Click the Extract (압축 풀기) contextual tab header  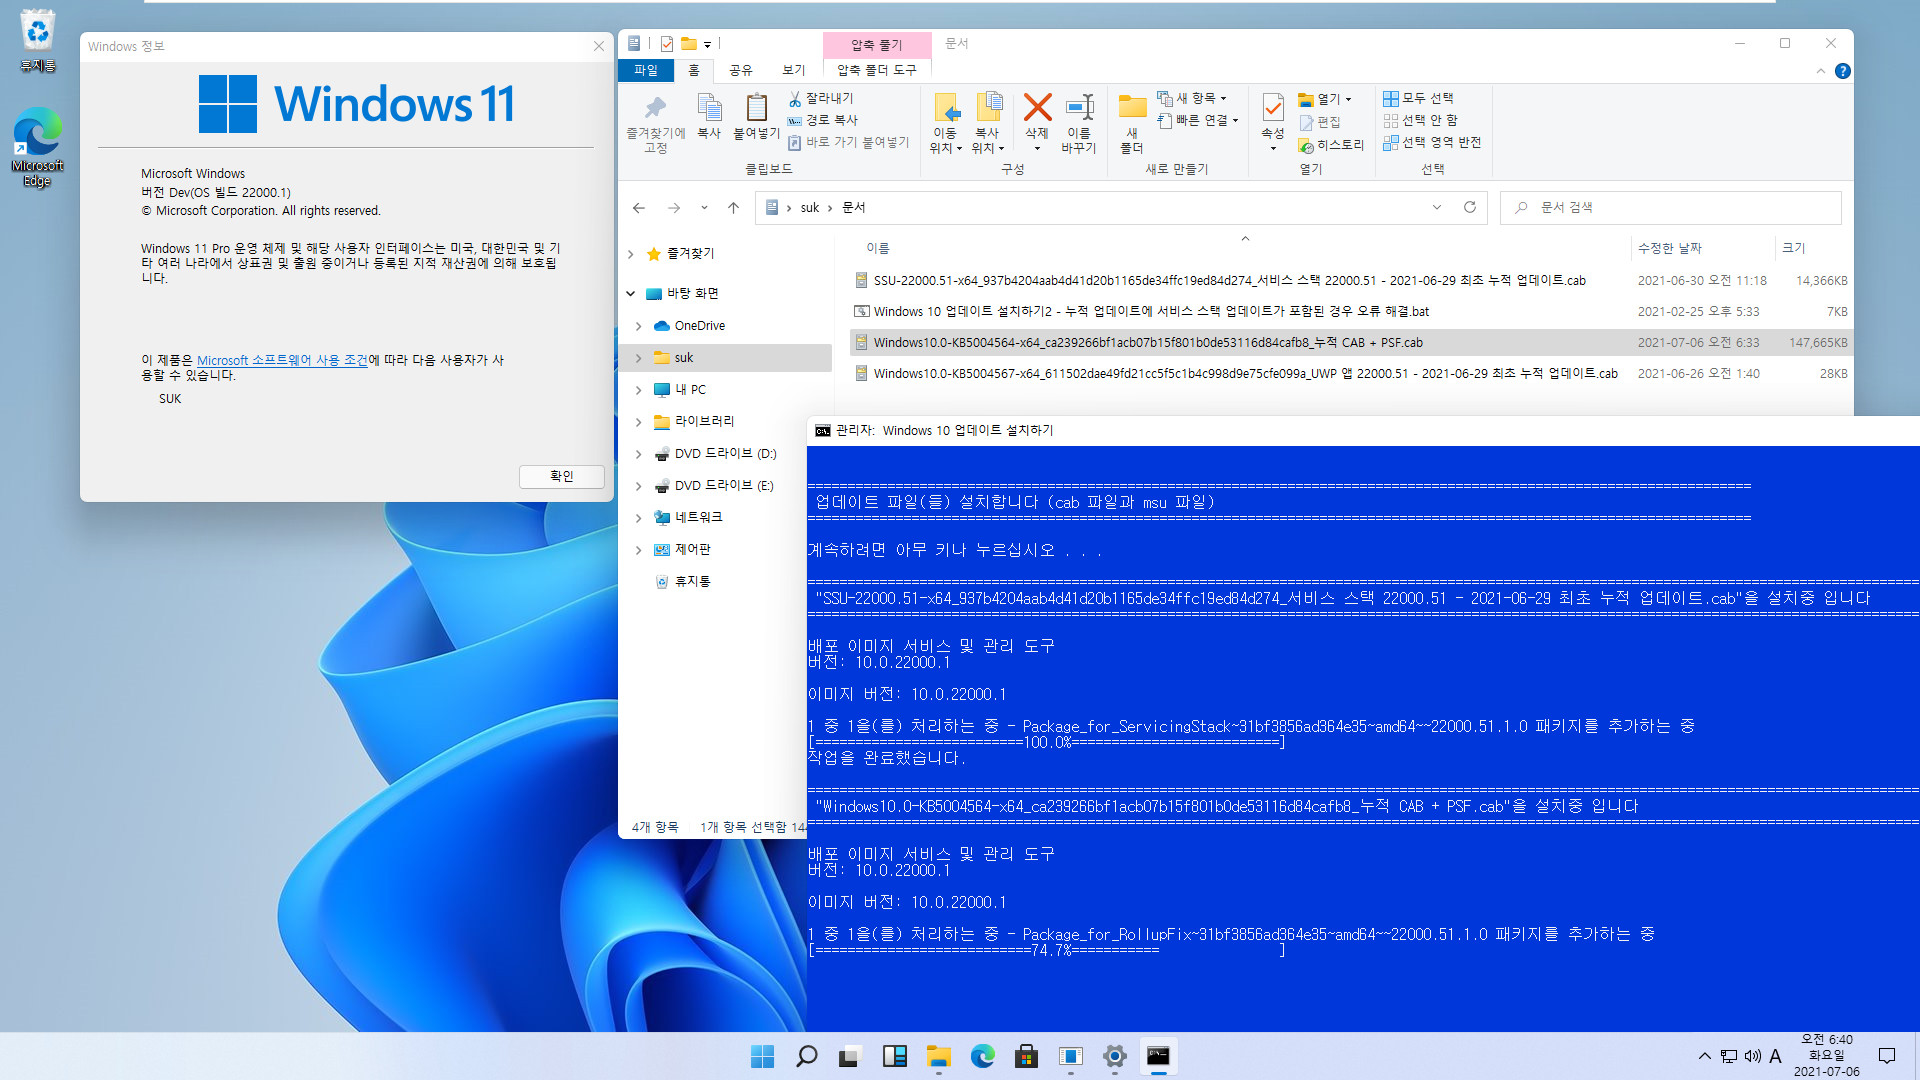[877, 45]
